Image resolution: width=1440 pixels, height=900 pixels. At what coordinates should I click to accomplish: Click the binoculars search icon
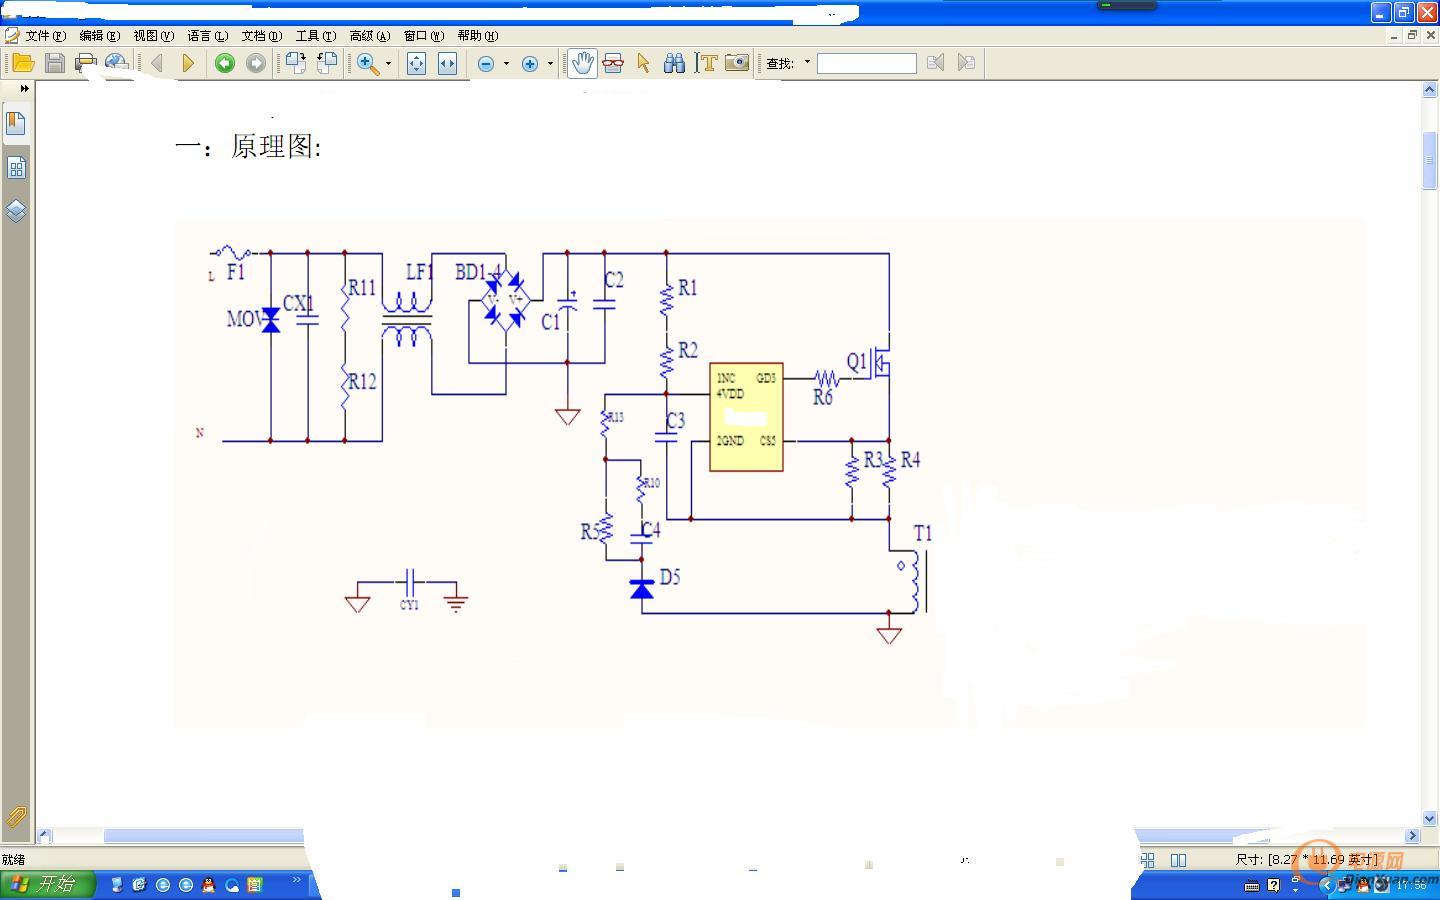point(674,63)
